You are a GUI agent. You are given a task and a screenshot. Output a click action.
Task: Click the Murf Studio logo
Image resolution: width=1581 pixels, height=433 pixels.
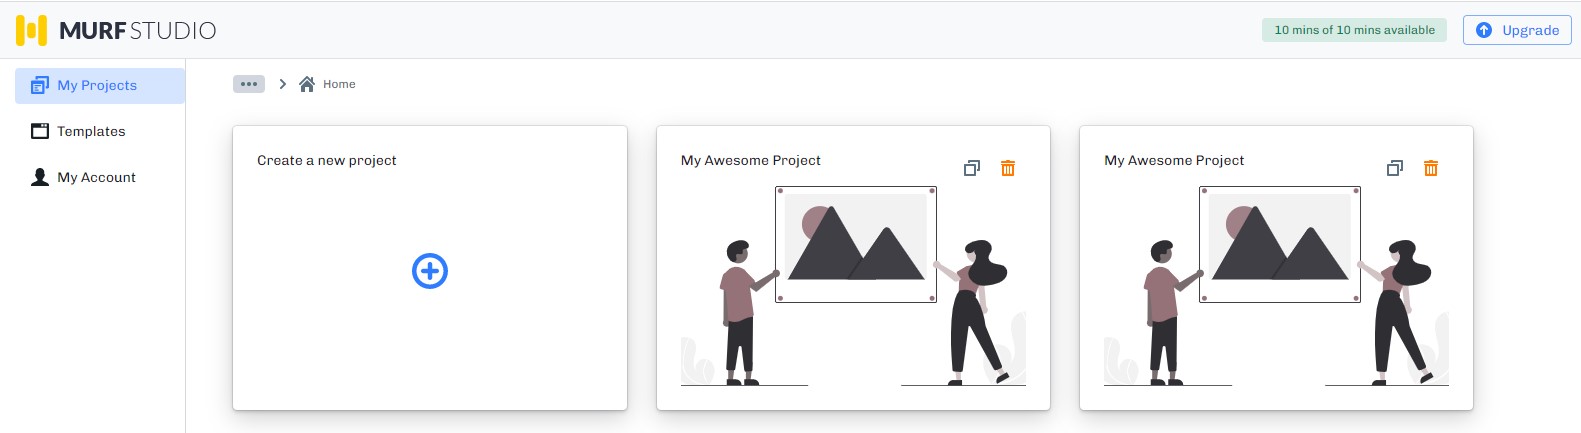116,30
